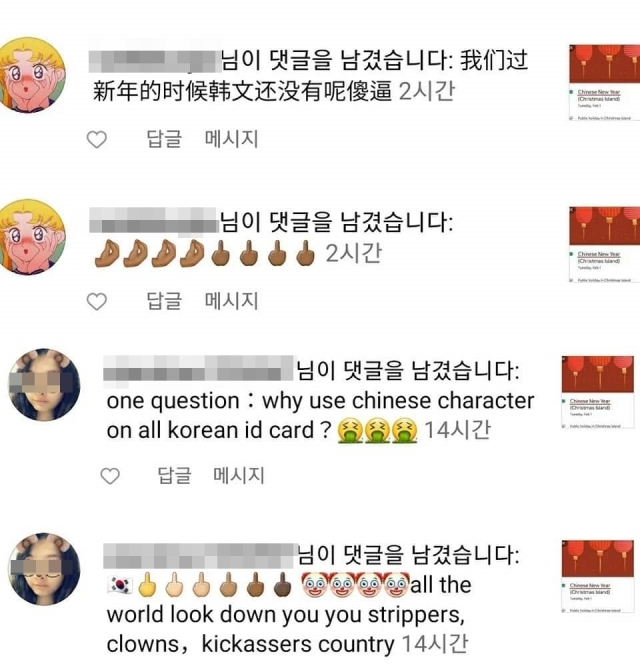View profile photo beside 'one question' comment
640x670 pixels.
pyautogui.click(x=44, y=385)
